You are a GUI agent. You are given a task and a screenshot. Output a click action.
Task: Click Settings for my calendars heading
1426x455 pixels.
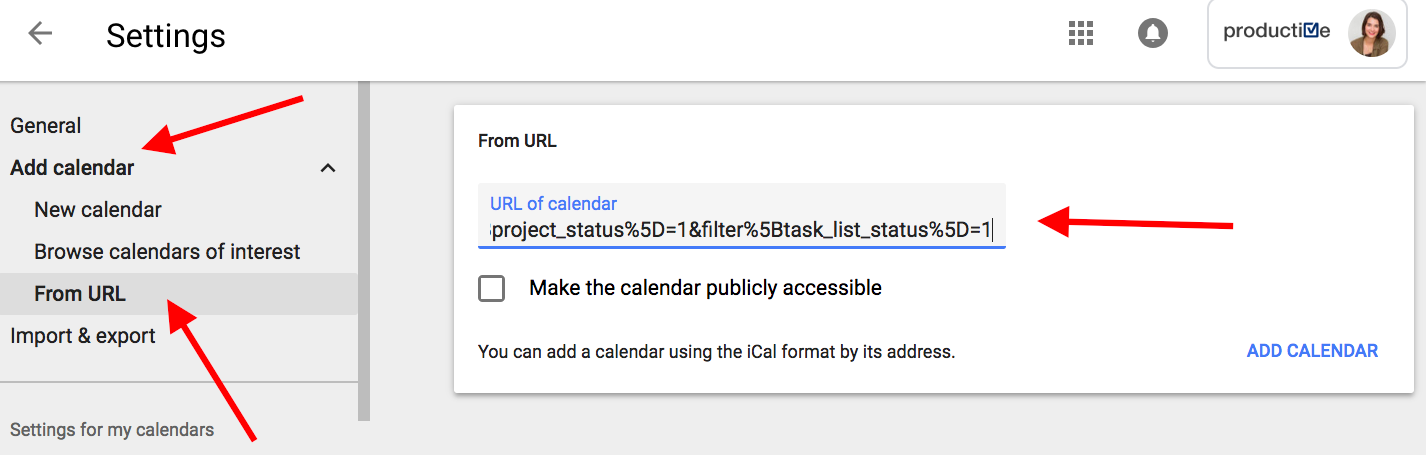pyautogui.click(x=112, y=430)
